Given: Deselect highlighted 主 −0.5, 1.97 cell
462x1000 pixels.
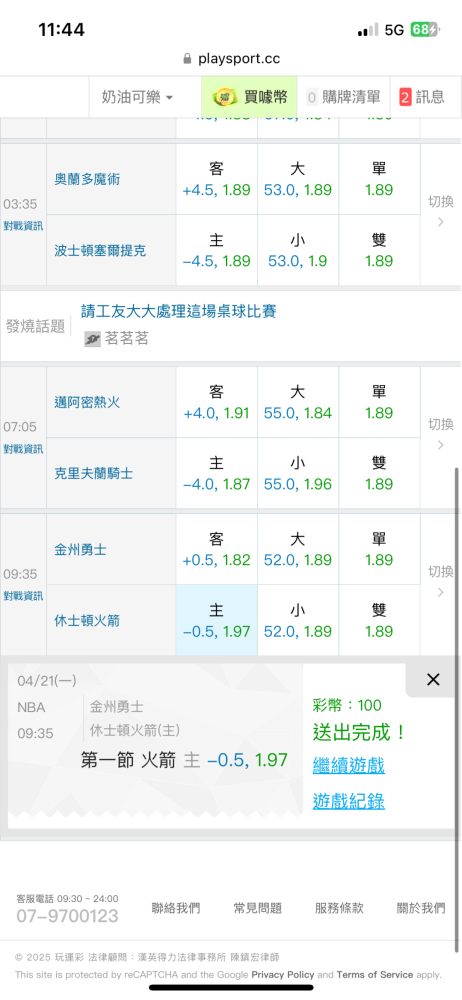Looking at the screenshot, I should click(217, 620).
